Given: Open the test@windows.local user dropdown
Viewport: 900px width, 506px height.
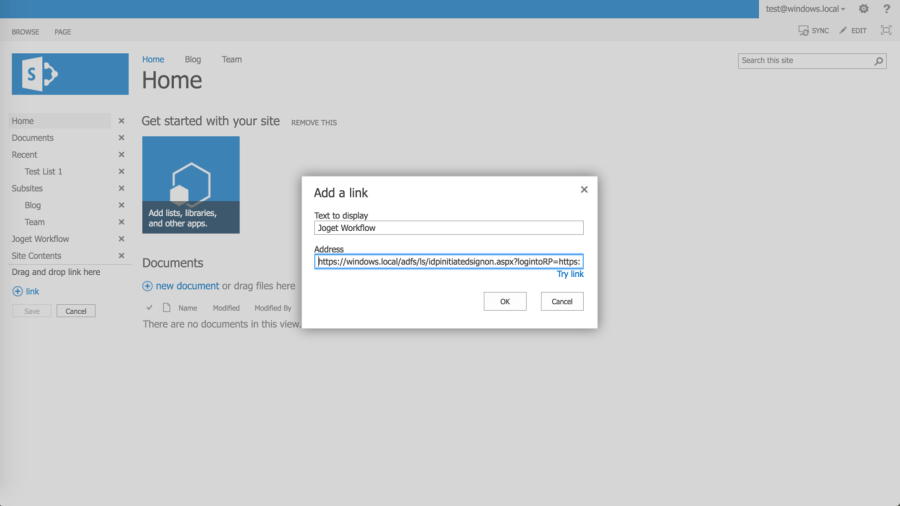Looking at the screenshot, I should pyautogui.click(x=806, y=9).
